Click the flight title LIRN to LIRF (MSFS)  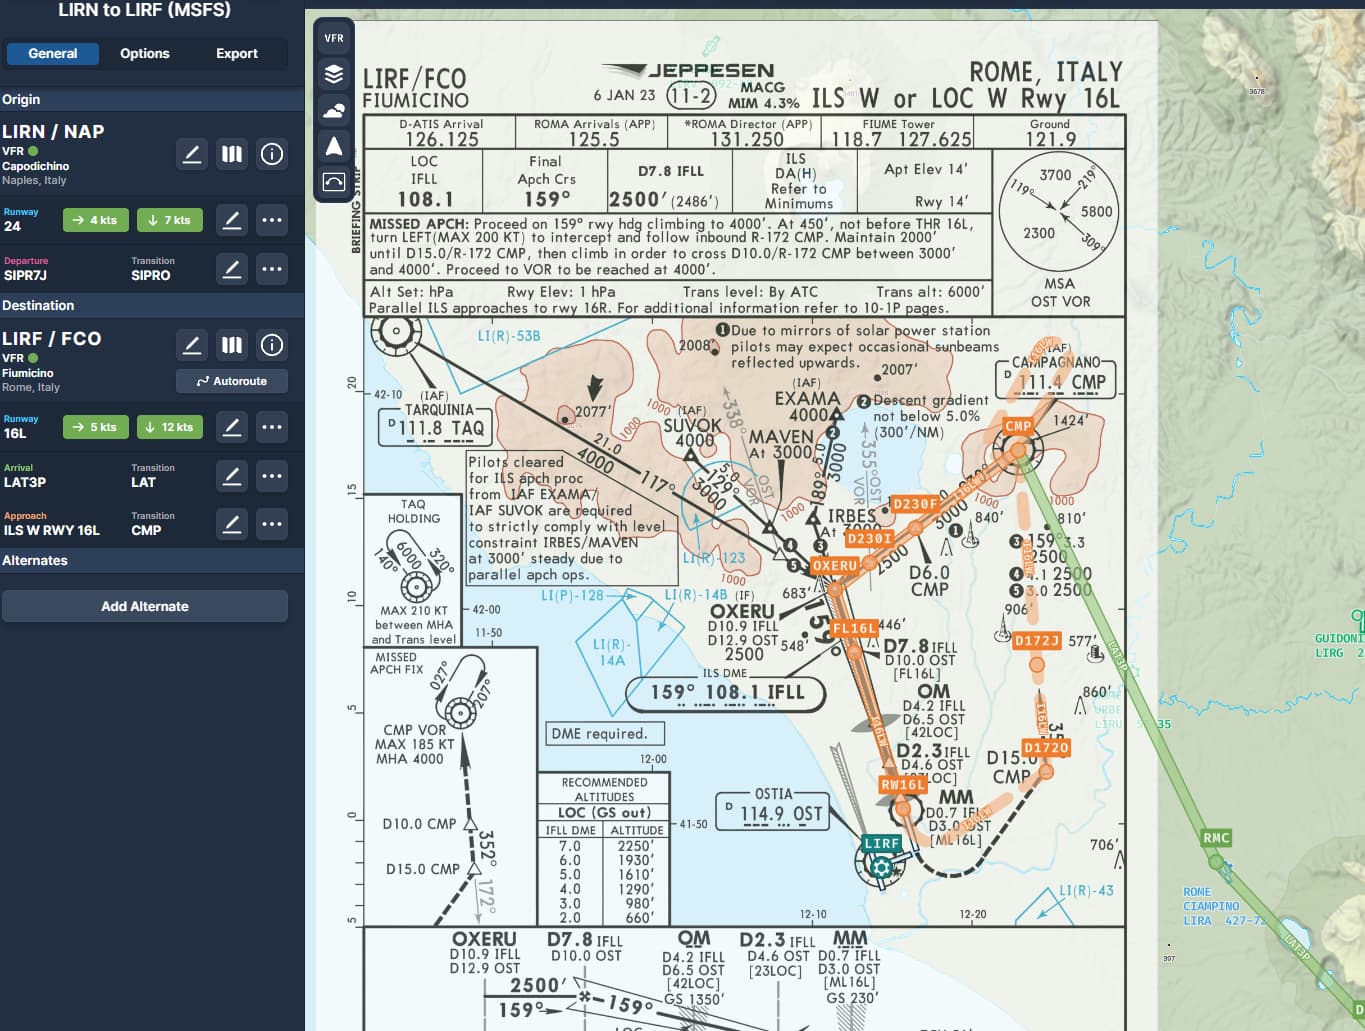(144, 10)
